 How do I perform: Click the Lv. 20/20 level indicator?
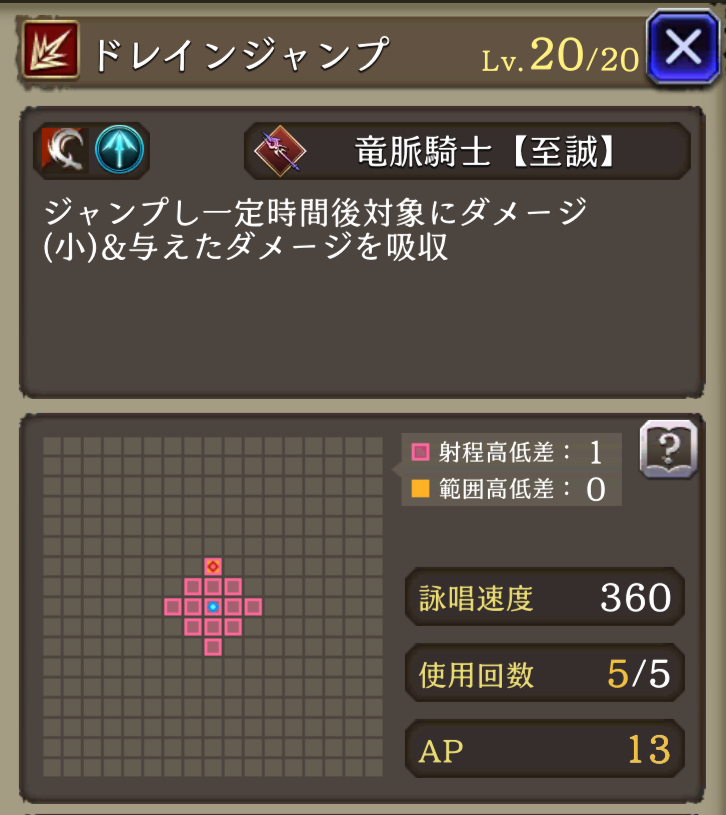(560, 56)
